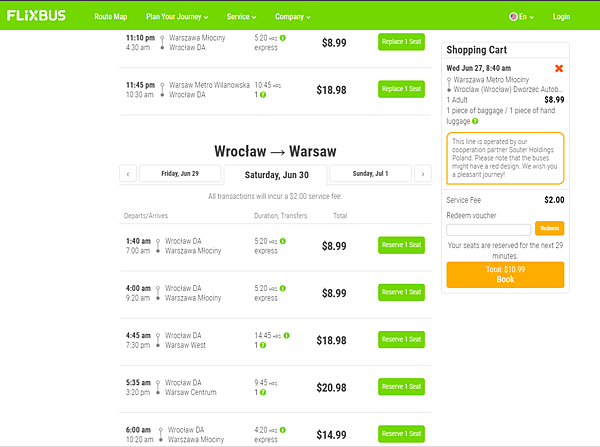
Task: Reserve 1 seat on the 4:00 am trip
Action: pos(401,292)
